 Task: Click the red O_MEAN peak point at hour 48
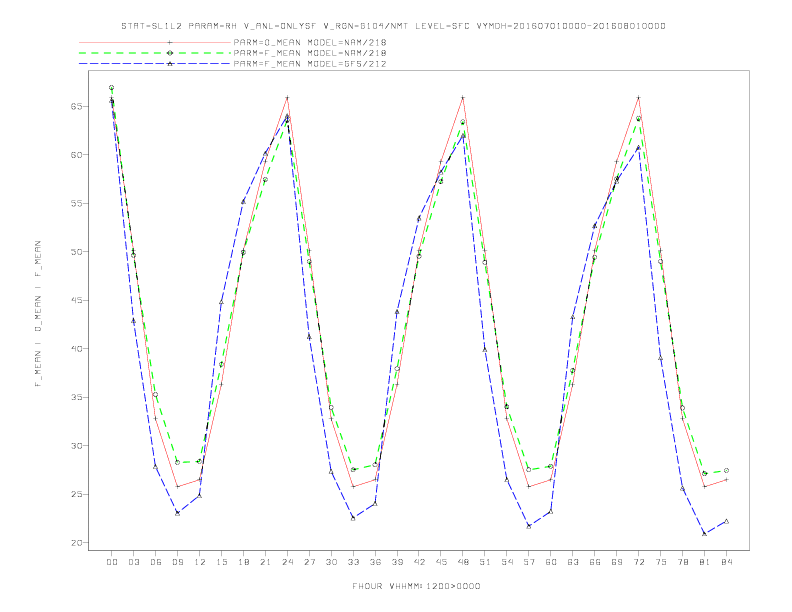[463, 97]
